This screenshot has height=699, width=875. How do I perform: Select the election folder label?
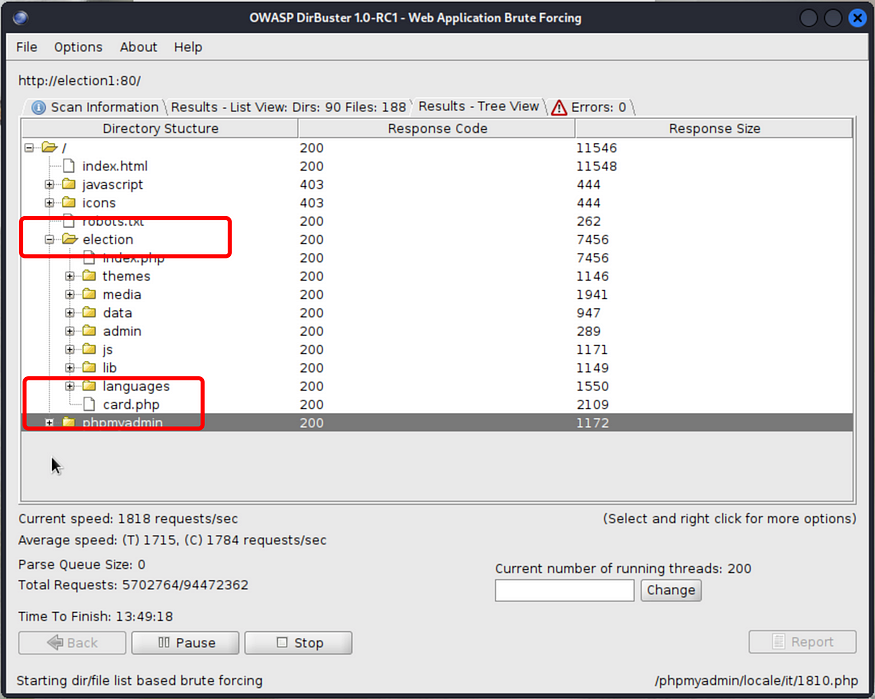[x=108, y=239]
